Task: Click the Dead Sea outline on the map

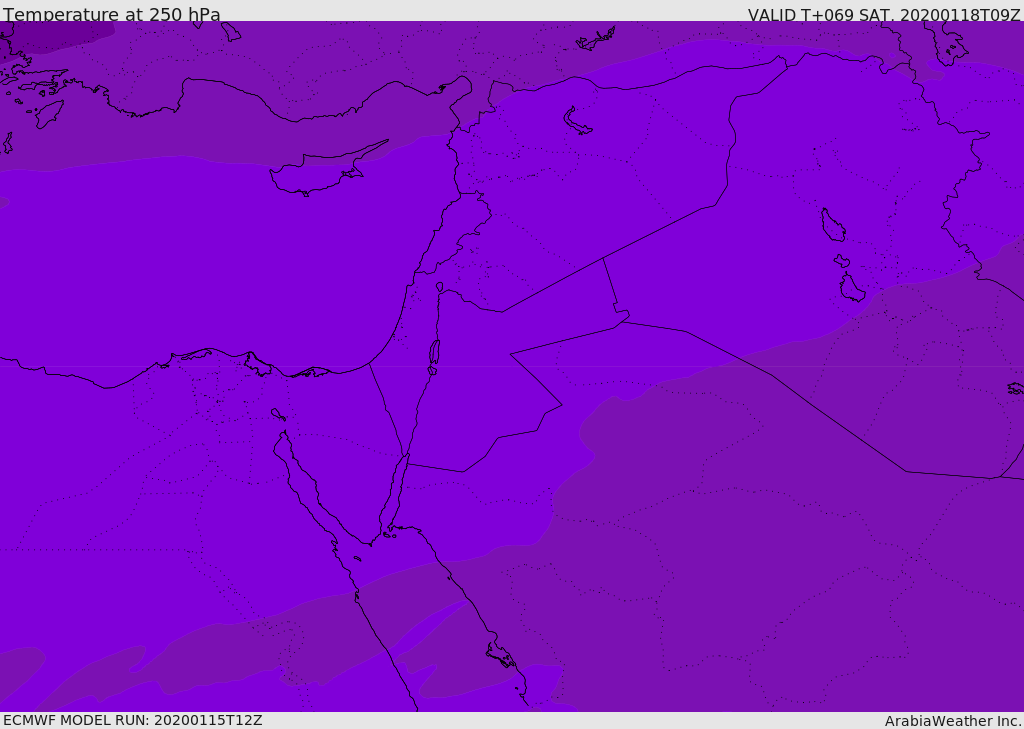Action: pyautogui.click(x=434, y=355)
